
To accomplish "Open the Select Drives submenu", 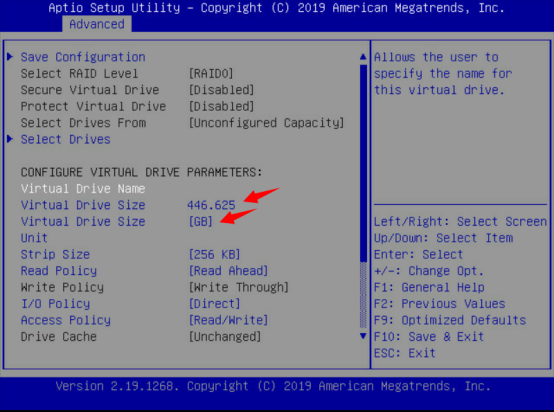I will 65,139.
